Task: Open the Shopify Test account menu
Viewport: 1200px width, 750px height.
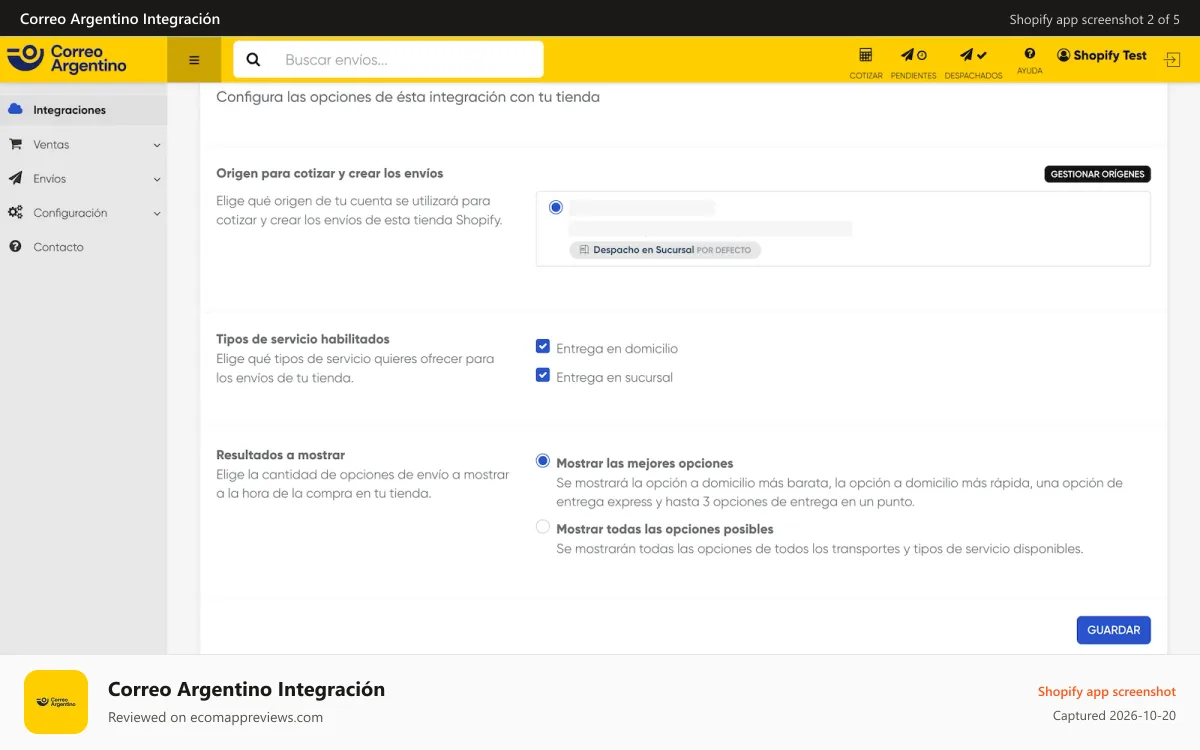Action: tap(1102, 55)
